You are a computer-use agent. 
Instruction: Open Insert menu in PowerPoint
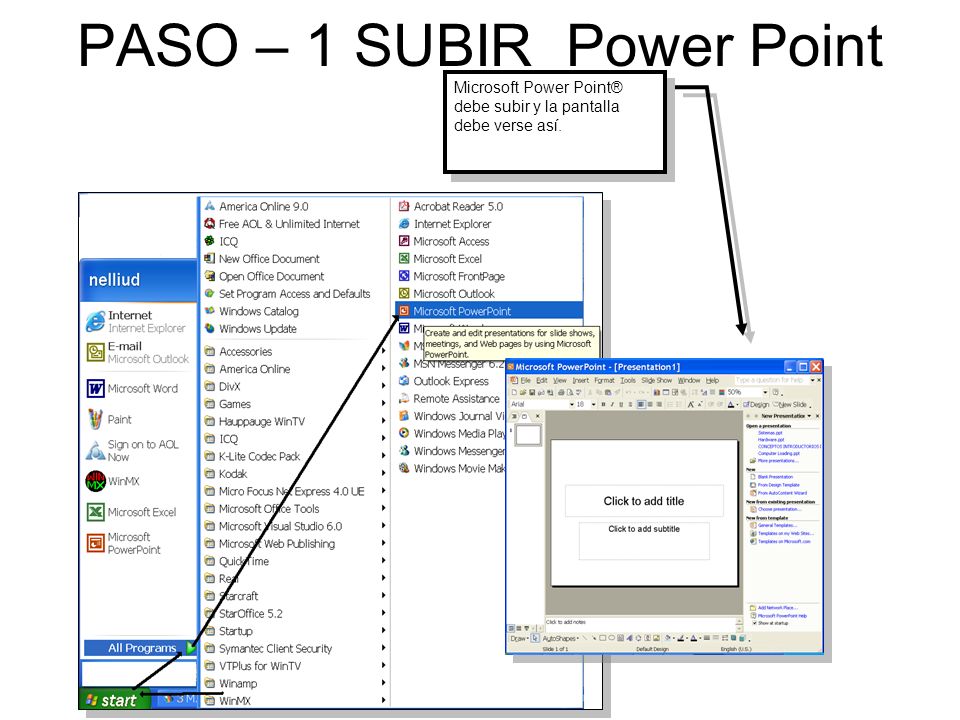(x=581, y=380)
